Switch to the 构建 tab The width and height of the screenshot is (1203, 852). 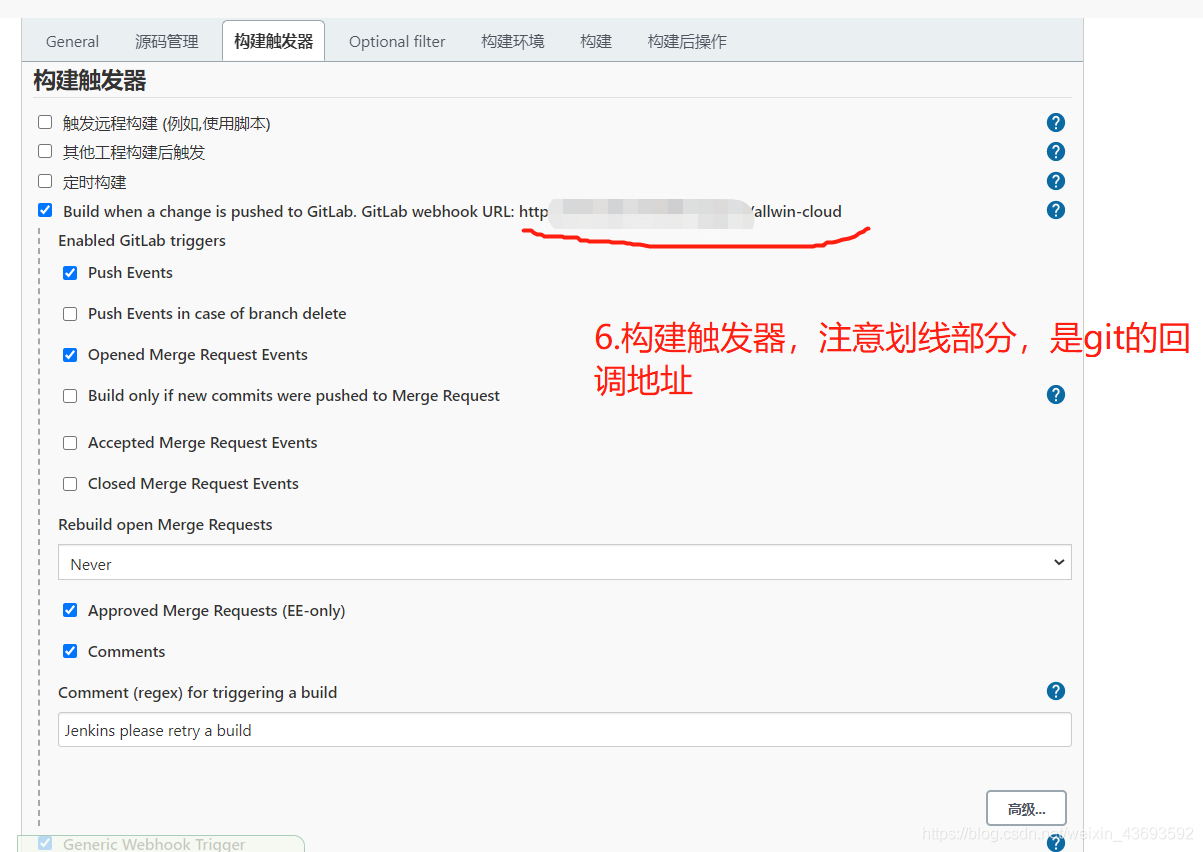pyautogui.click(x=596, y=41)
